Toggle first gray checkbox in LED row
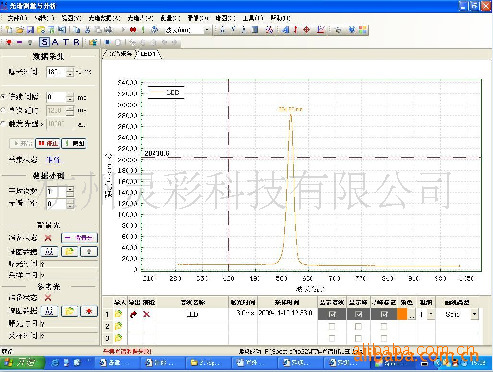Viewport: 493px width, 372px height. (x=332, y=314)
